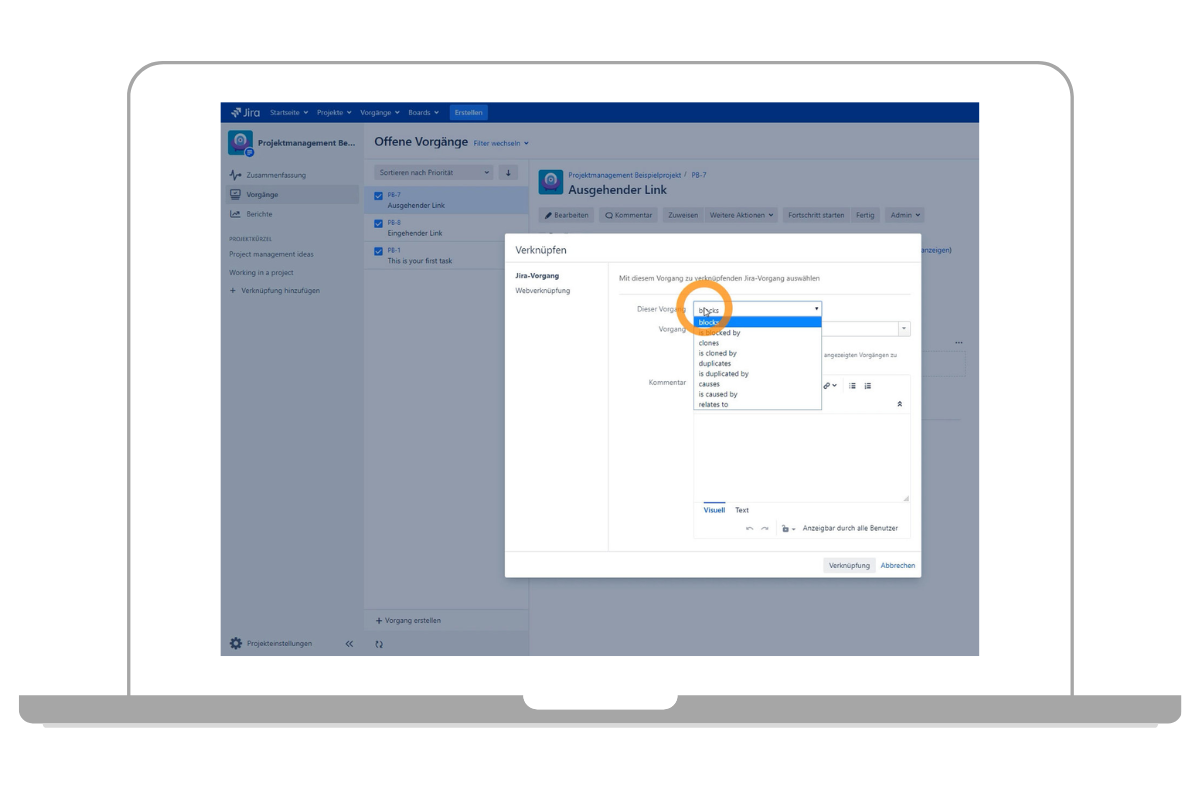
Task: Click the bulleted list icon in editor
Action: pyautogui.click(x=852, y=385)
